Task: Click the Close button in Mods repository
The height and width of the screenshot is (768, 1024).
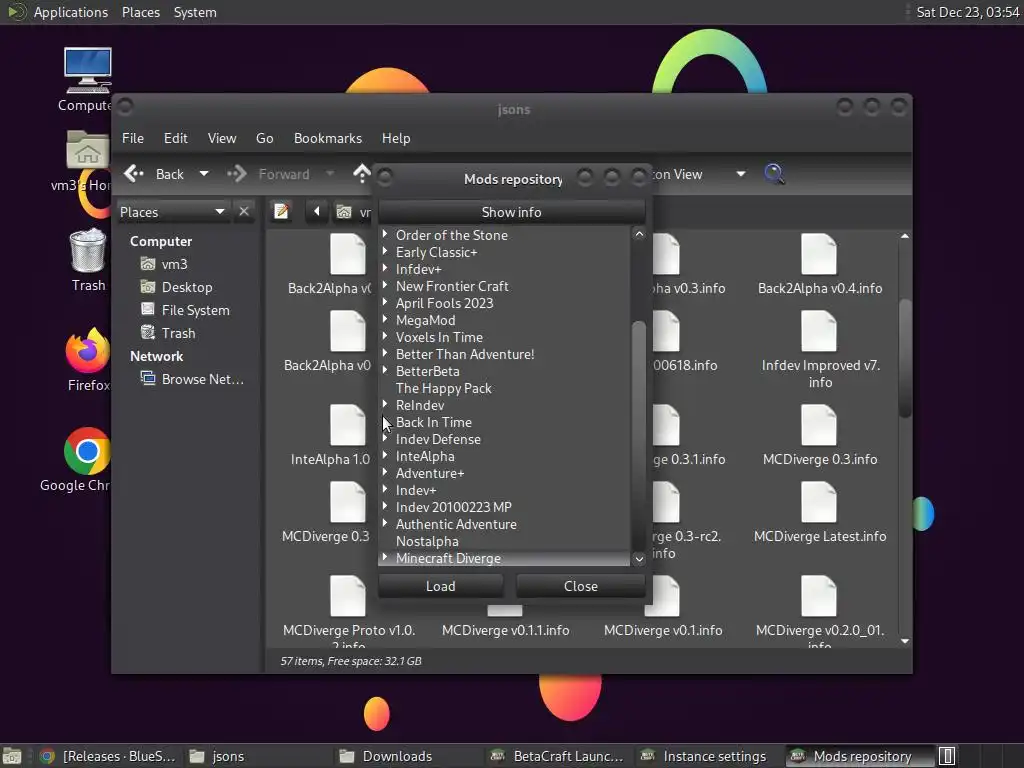Action: click(x=580, y=586)
